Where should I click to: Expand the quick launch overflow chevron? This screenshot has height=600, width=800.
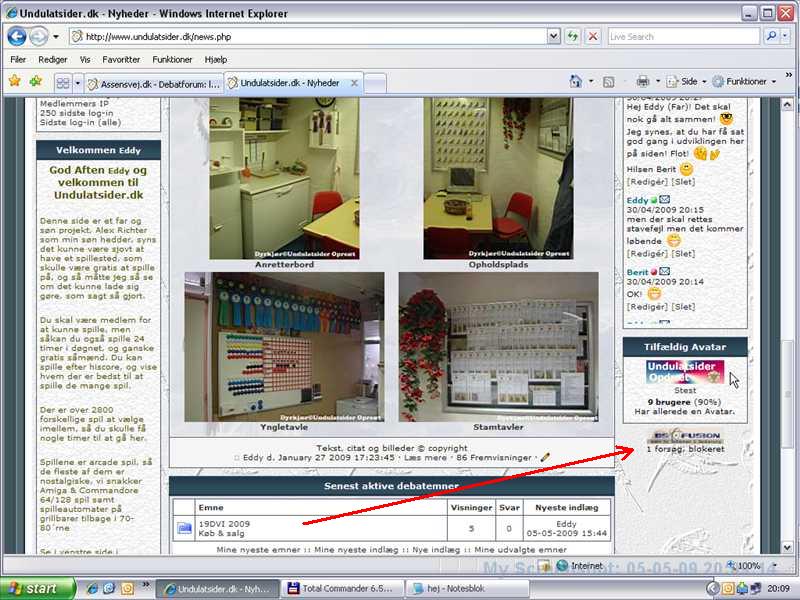[146, 585]
